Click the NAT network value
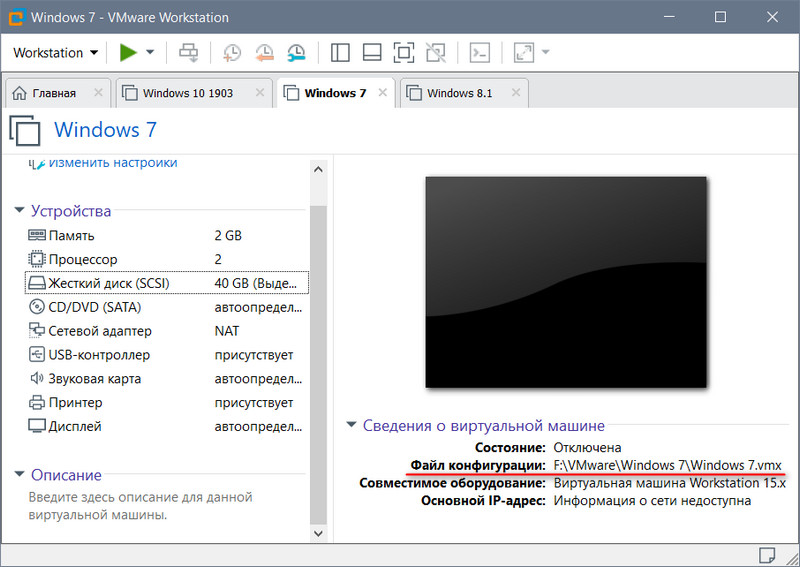This screenshot has width=800, height=567. pos(227,331)
